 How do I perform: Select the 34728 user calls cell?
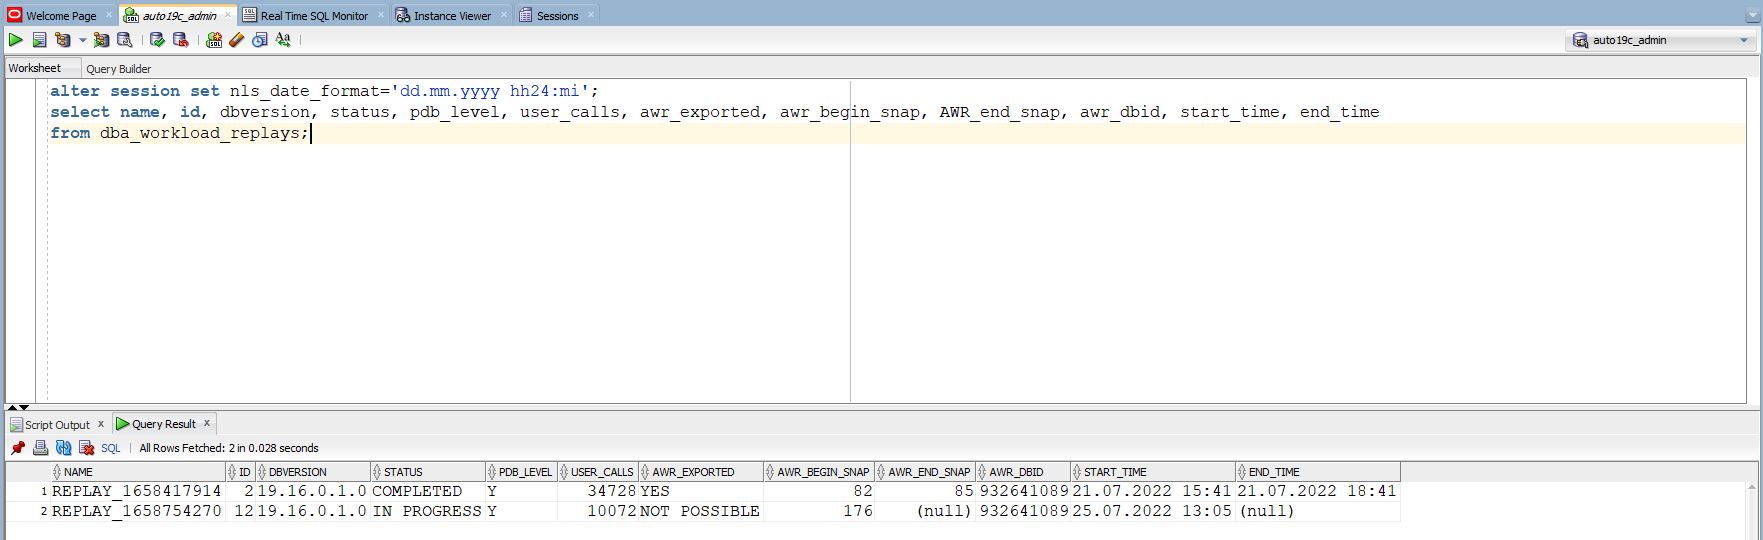[597, 491]
